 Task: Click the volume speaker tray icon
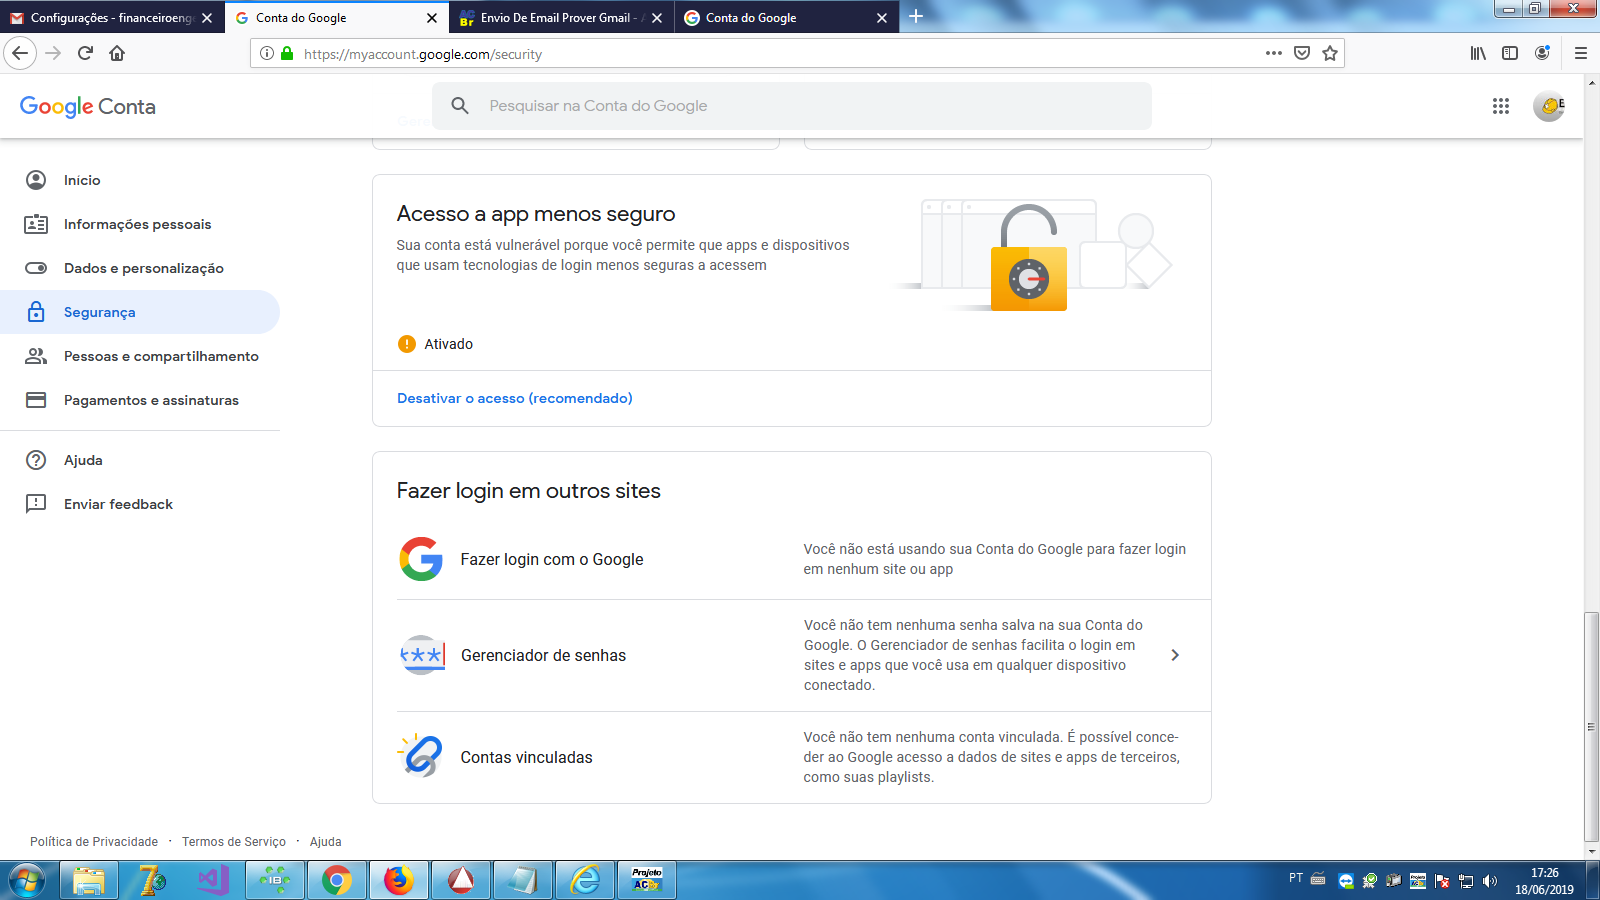click(1490, 881)
